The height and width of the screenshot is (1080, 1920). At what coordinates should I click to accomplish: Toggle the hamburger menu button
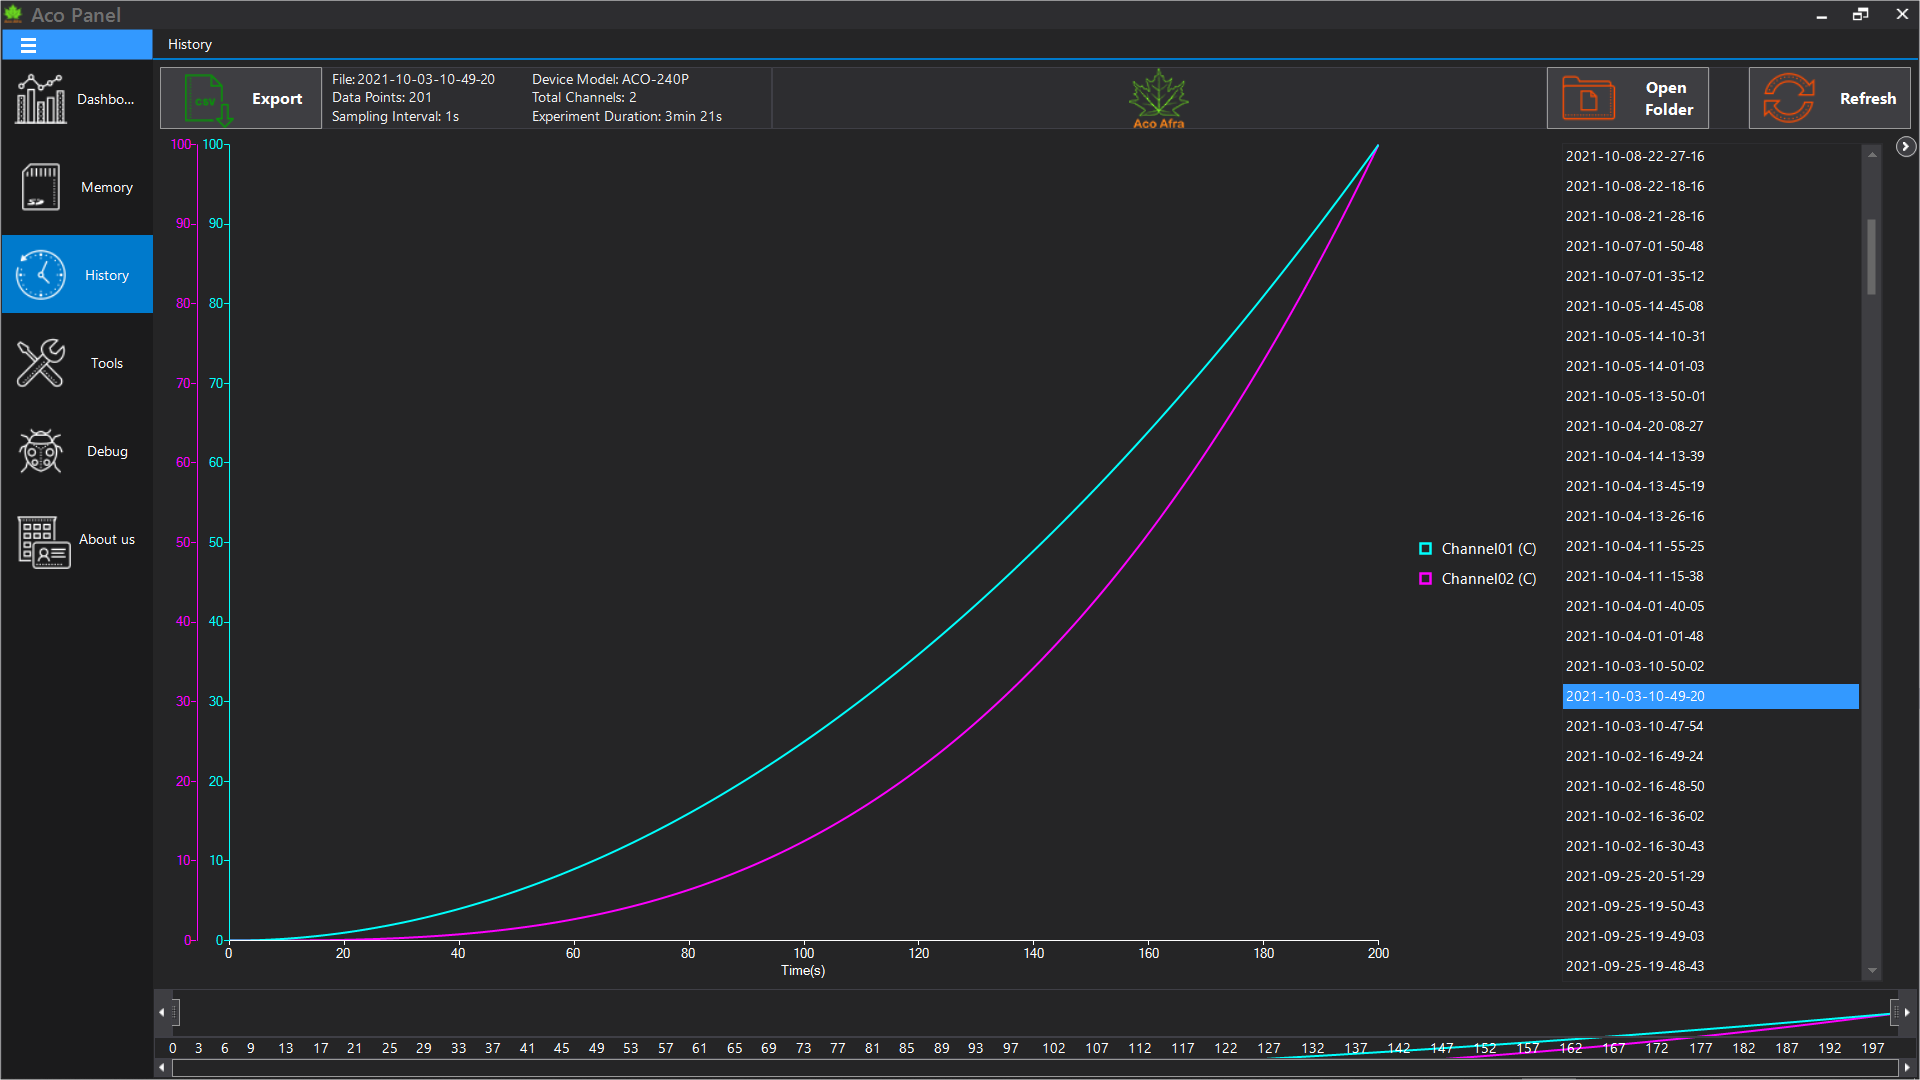[x=28, y=45]
